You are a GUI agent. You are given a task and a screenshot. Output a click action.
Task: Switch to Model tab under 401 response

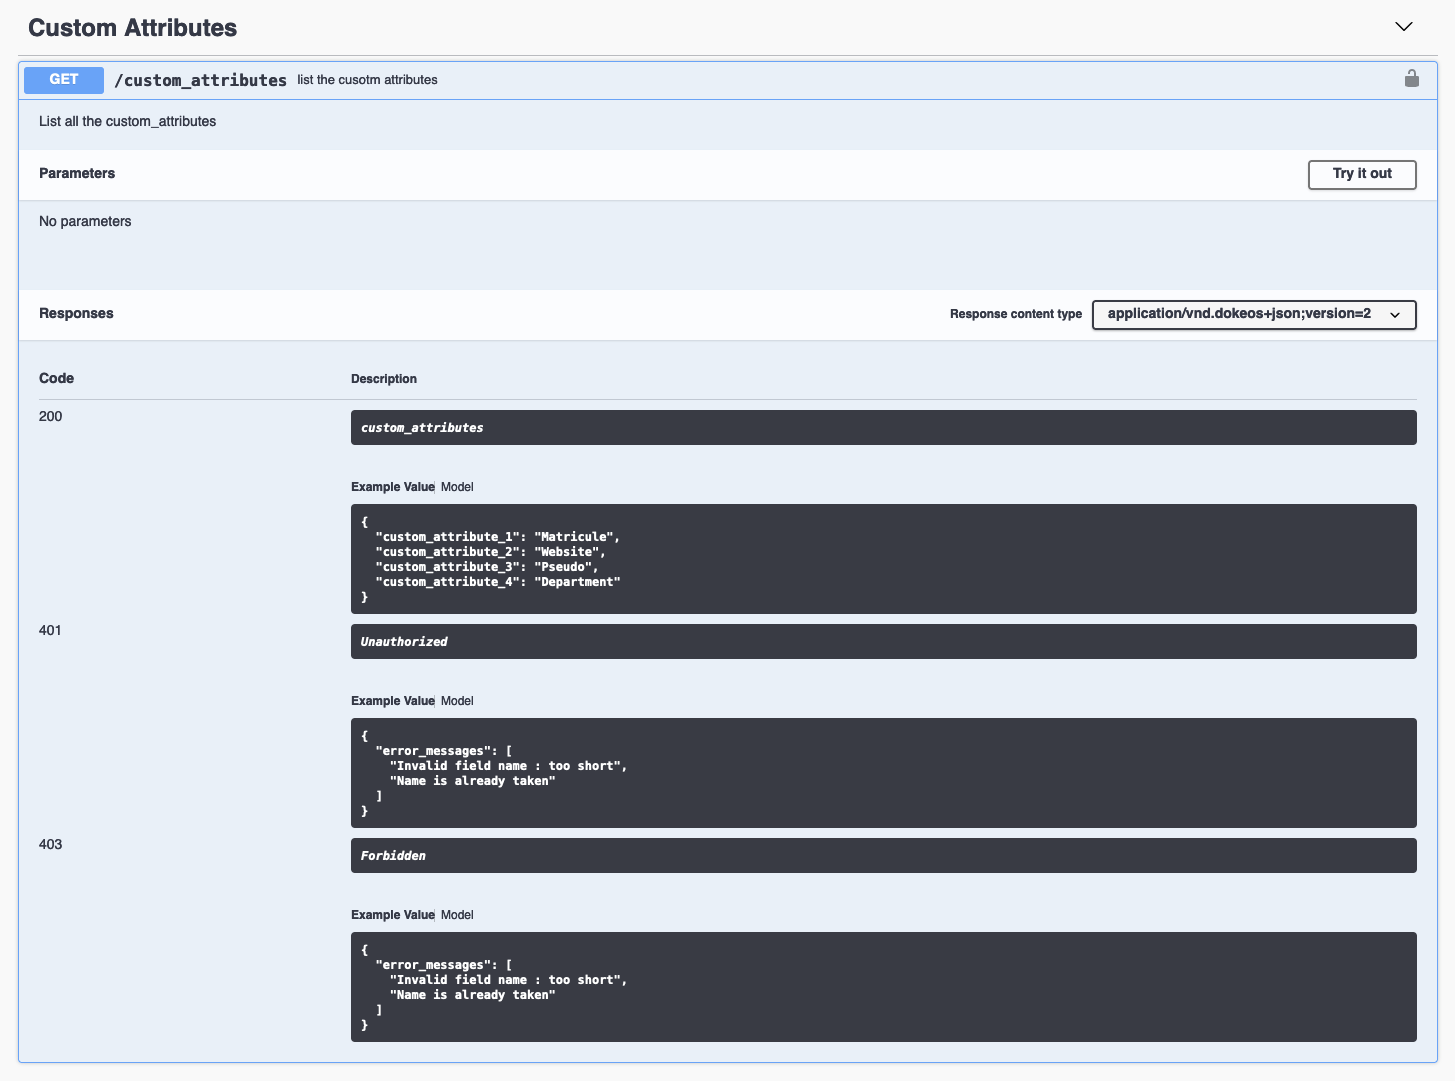pos(457,701)
